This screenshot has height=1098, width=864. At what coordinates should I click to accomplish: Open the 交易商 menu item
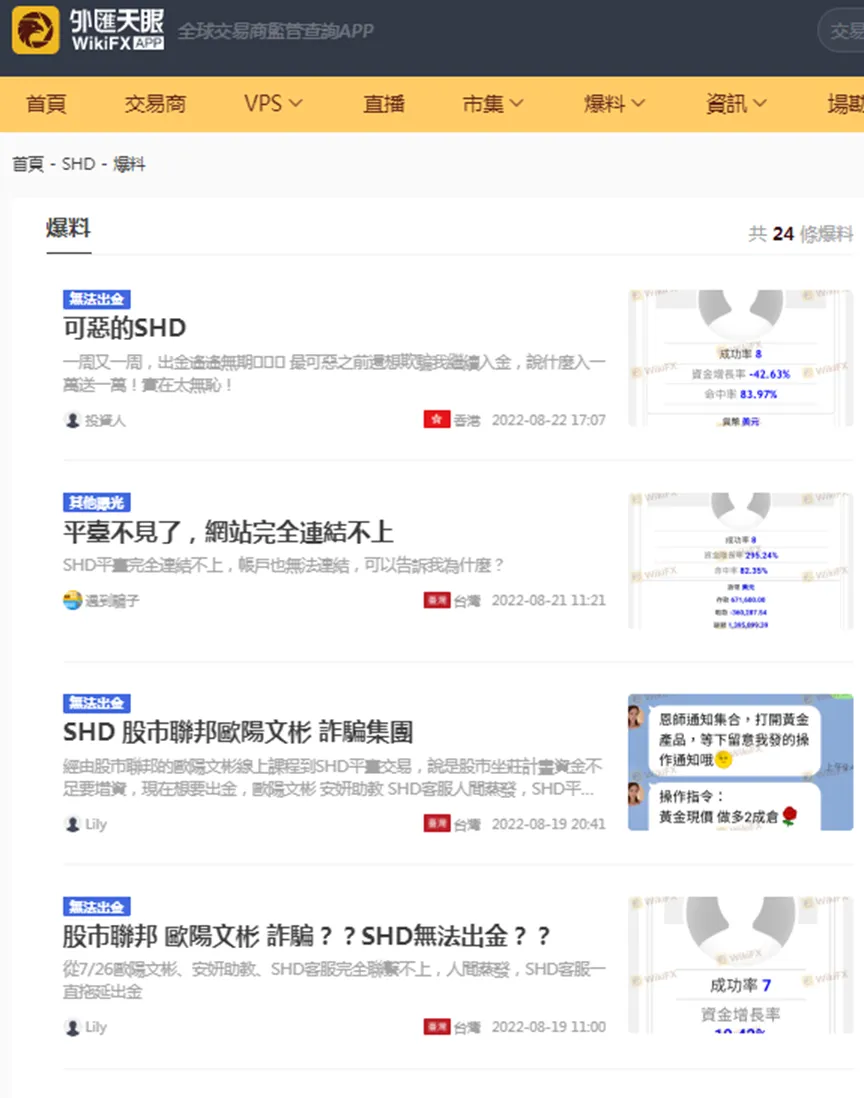tap(155, 104)
